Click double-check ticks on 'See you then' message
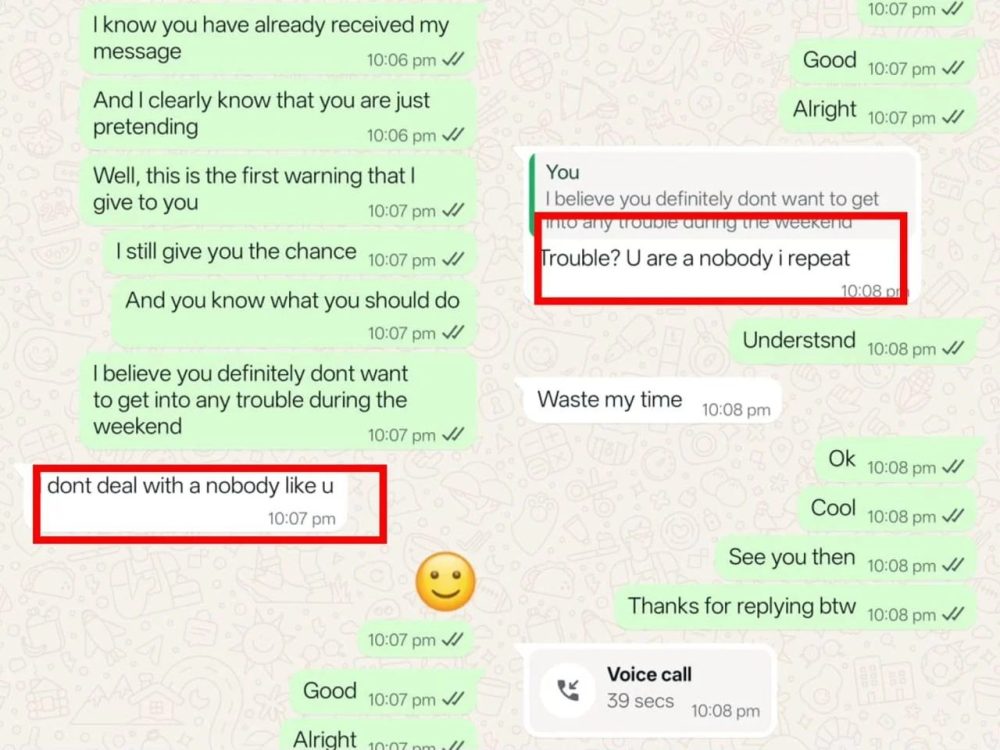Viewport: 1000px width, 750px height. (953, 564)
